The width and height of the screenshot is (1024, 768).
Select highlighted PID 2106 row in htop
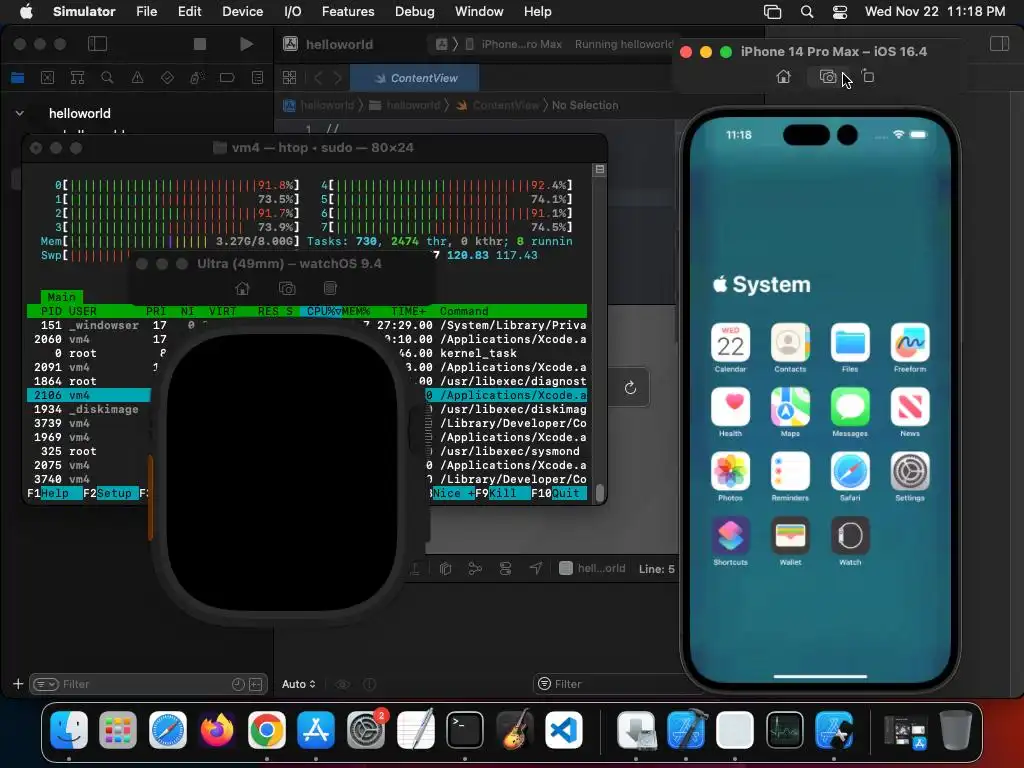click(307, 395)
